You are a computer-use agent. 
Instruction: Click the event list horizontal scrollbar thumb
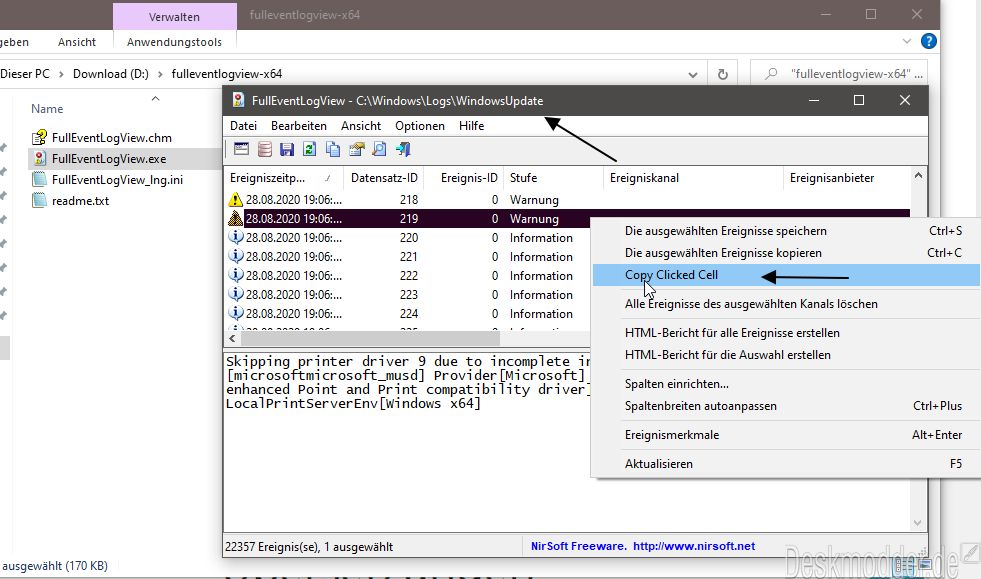click(370, 339)
